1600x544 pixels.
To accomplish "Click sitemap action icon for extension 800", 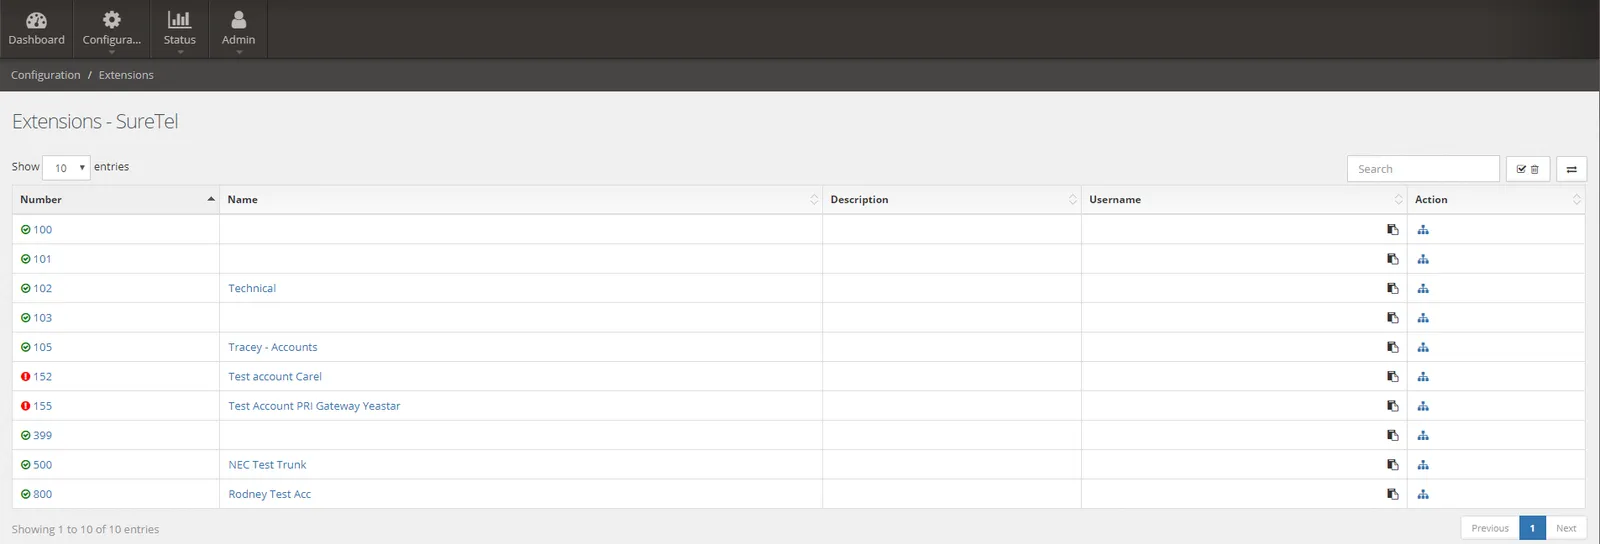I will point(1423,494).
